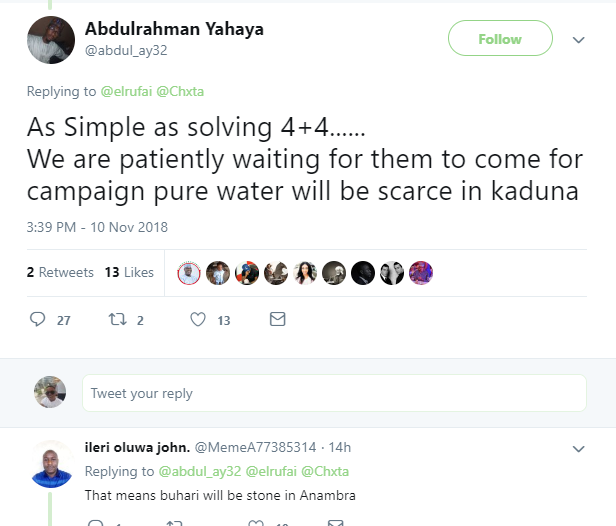
Task: View the 13 Likes list
Action: coord(129,272)
